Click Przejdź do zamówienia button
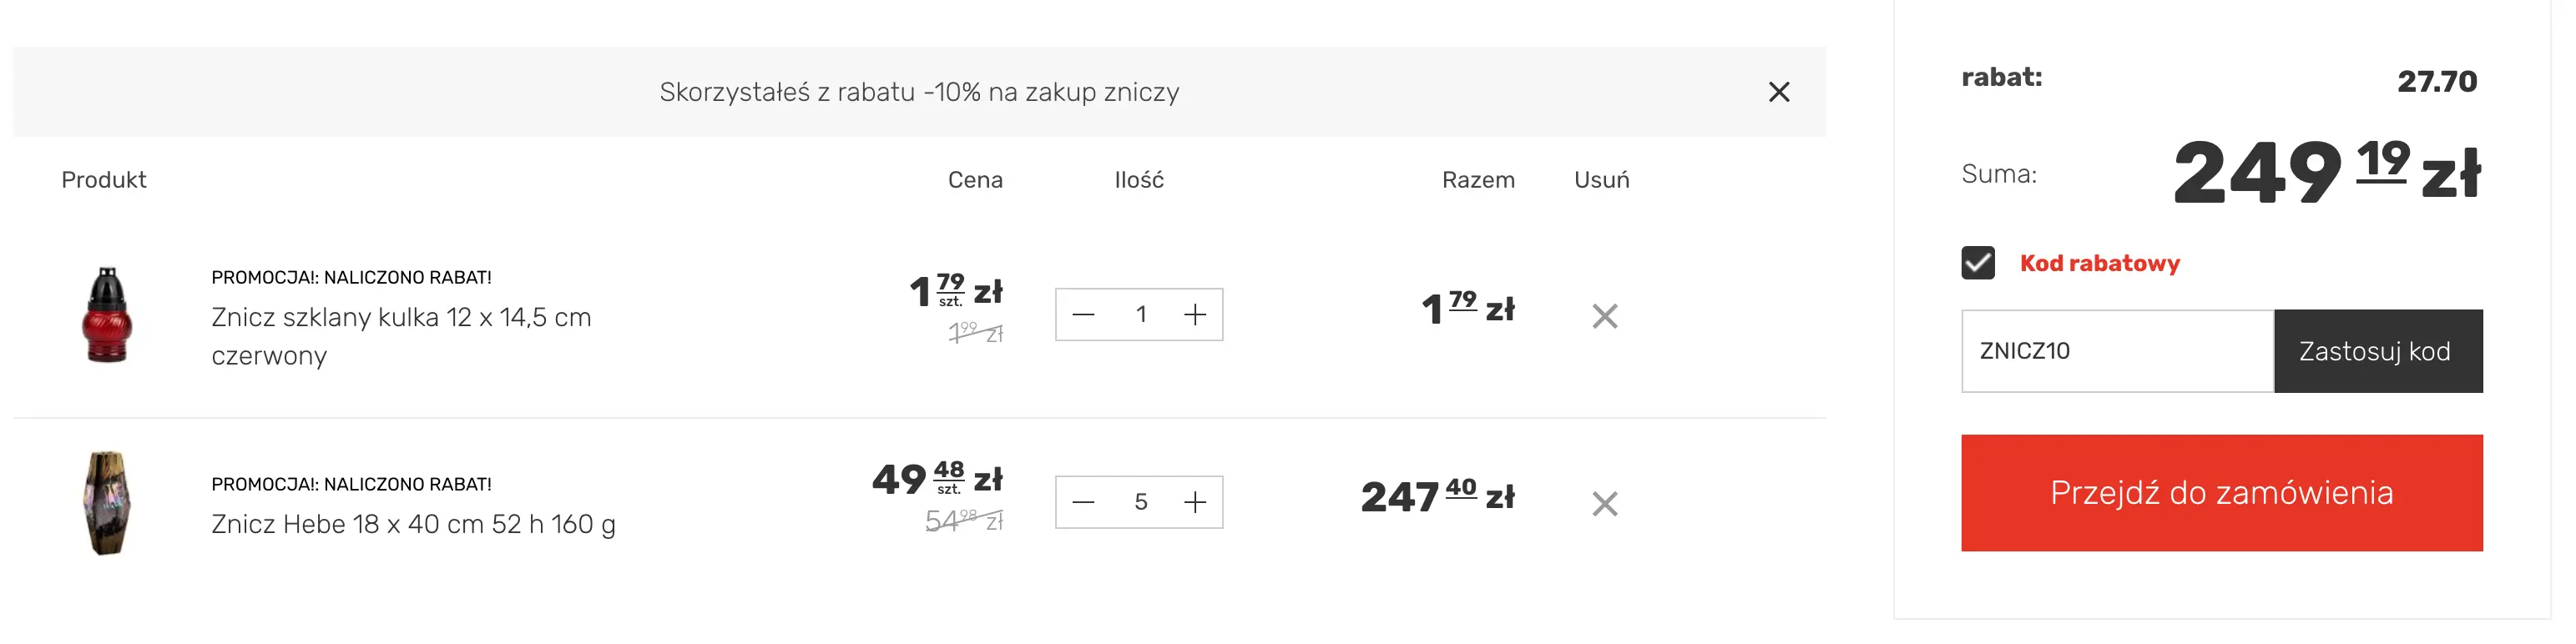This screenshot has height=644, width=2576. (x=2221, y=493)
